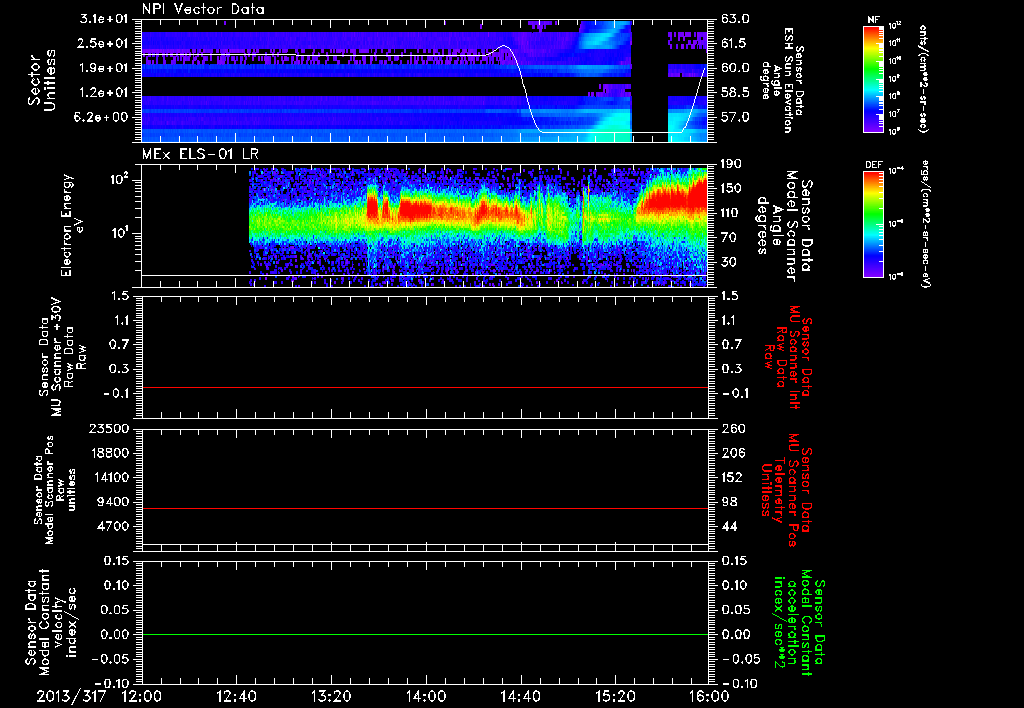Click the 150 scanner angle tick
The image size is (1024, 708).
(732, 188)
